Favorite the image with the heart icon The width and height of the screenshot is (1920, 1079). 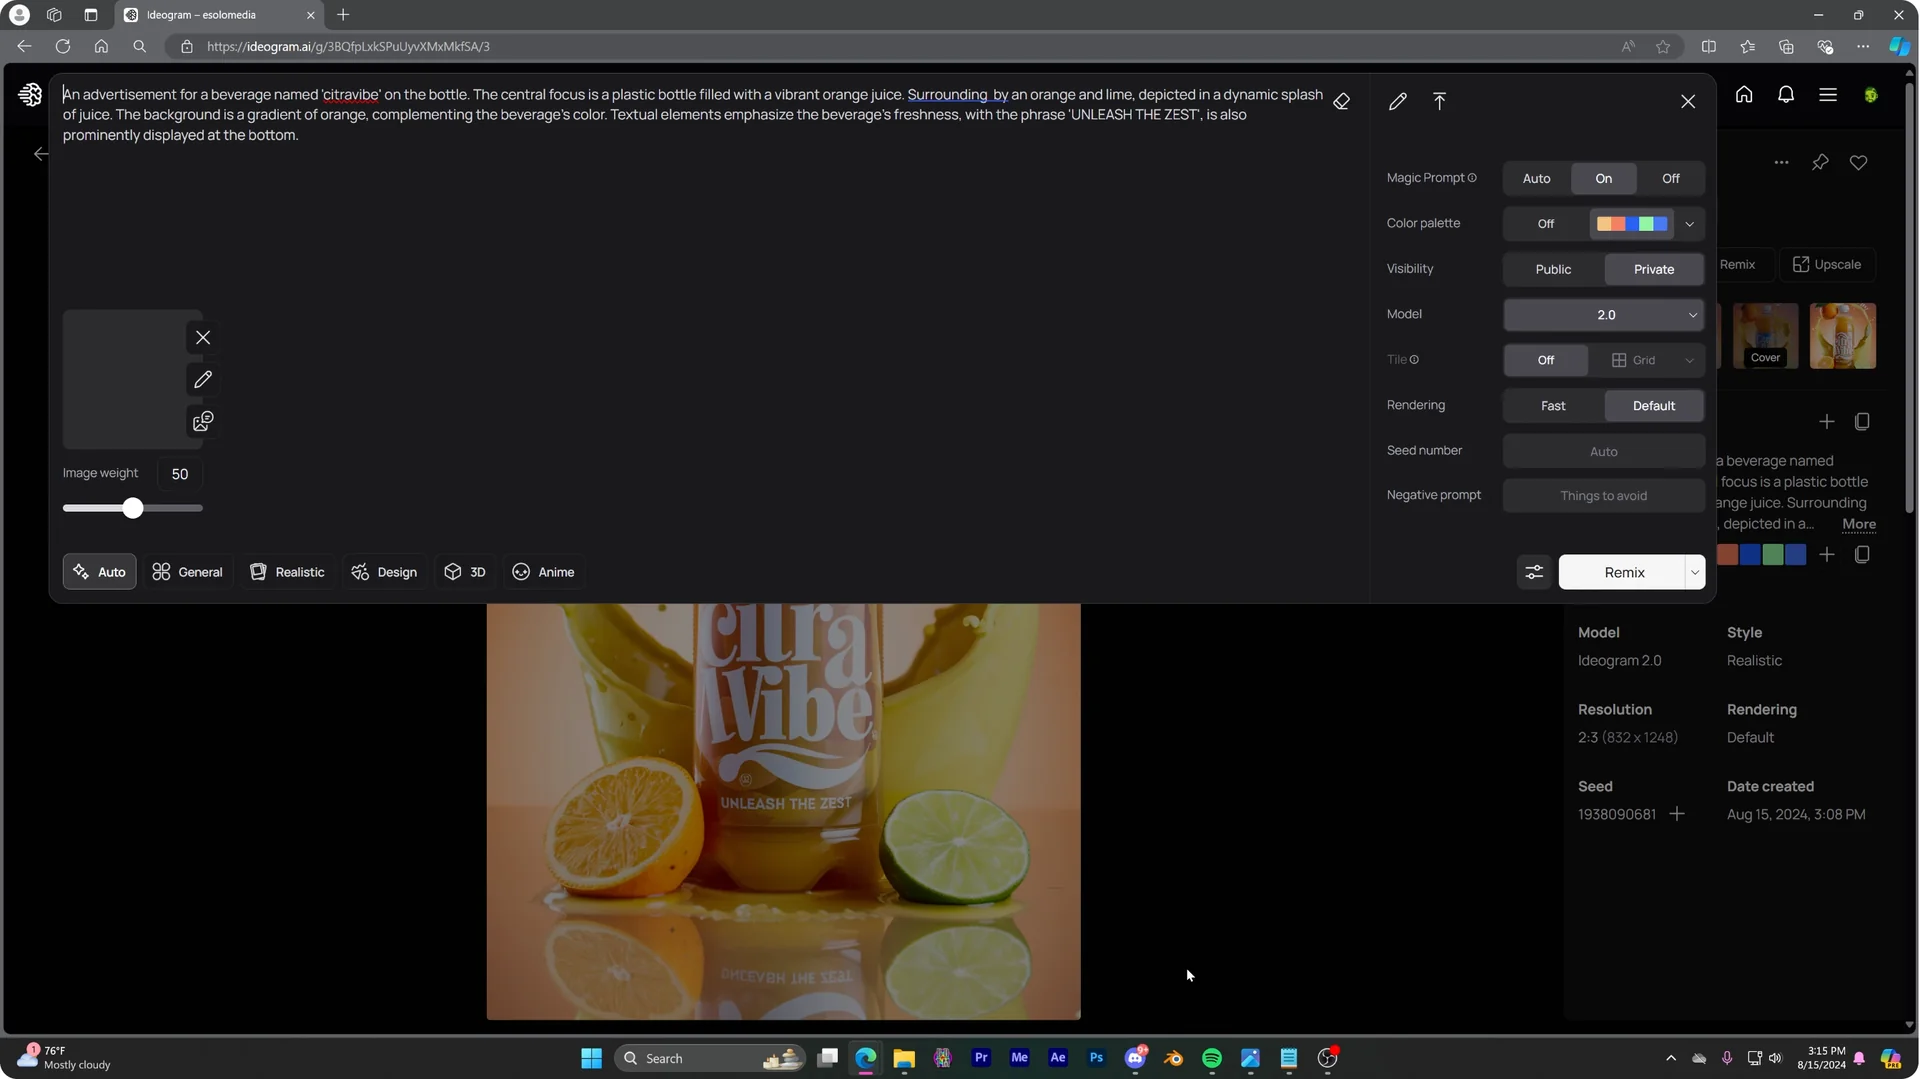click(x=1859, y=162)
